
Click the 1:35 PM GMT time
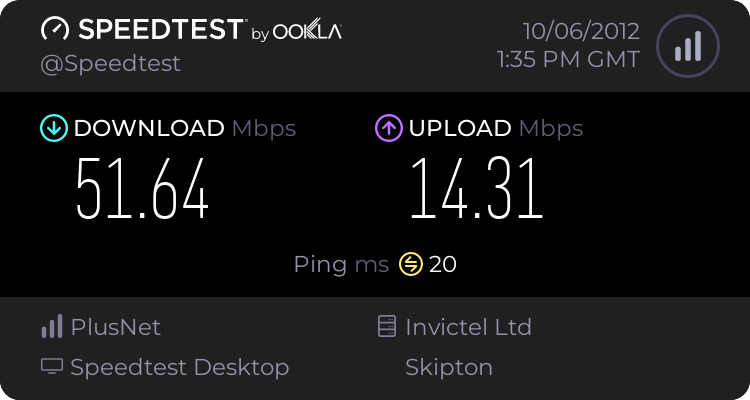(568, 60)
